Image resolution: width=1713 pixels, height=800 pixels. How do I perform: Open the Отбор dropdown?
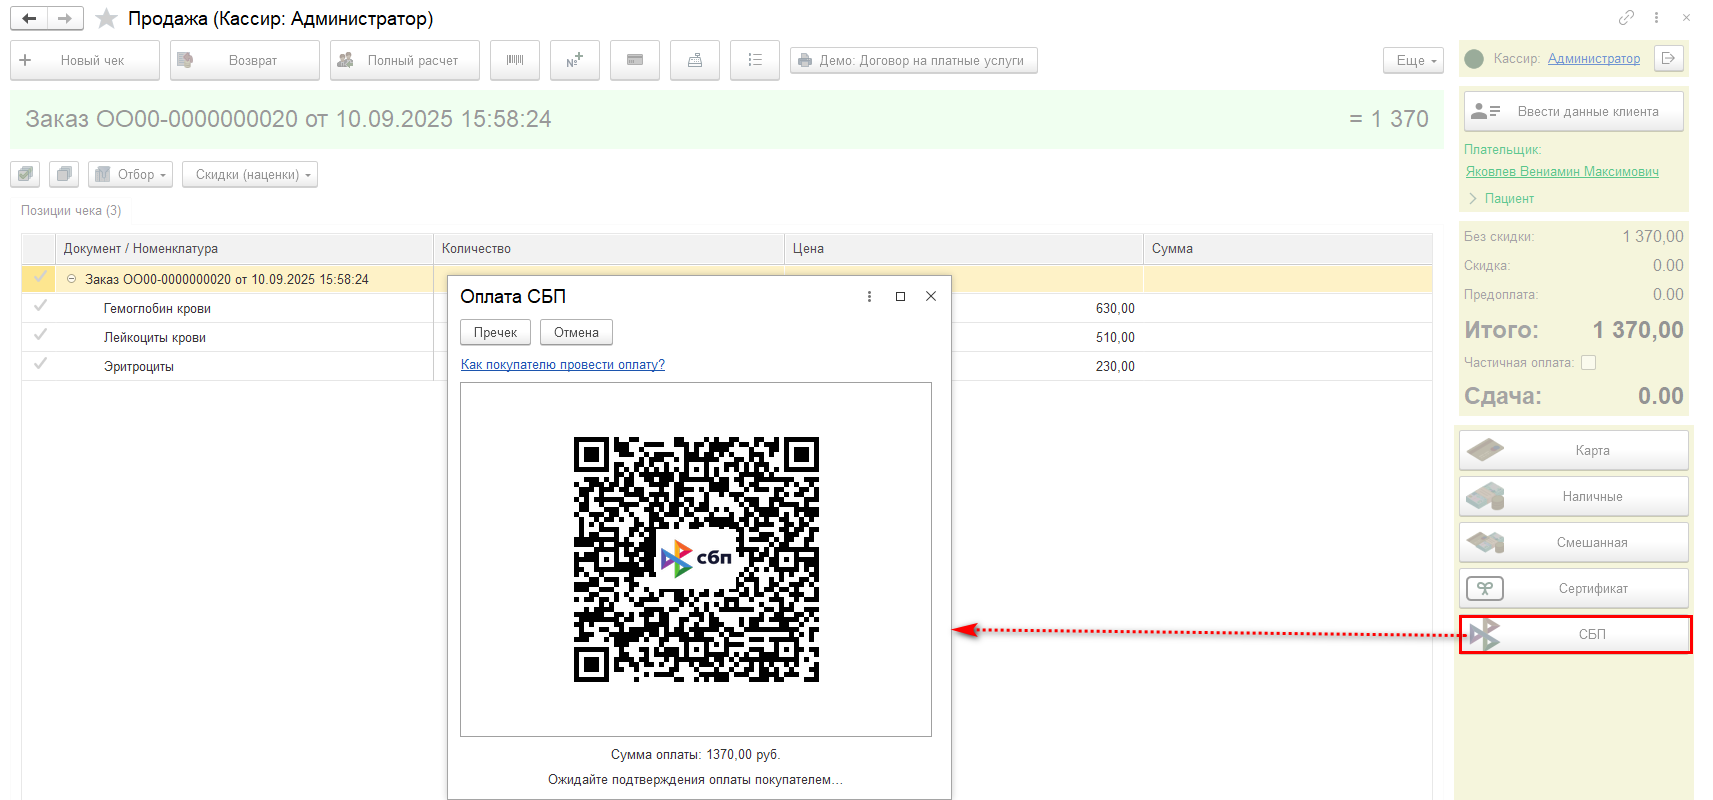point(130,174)
